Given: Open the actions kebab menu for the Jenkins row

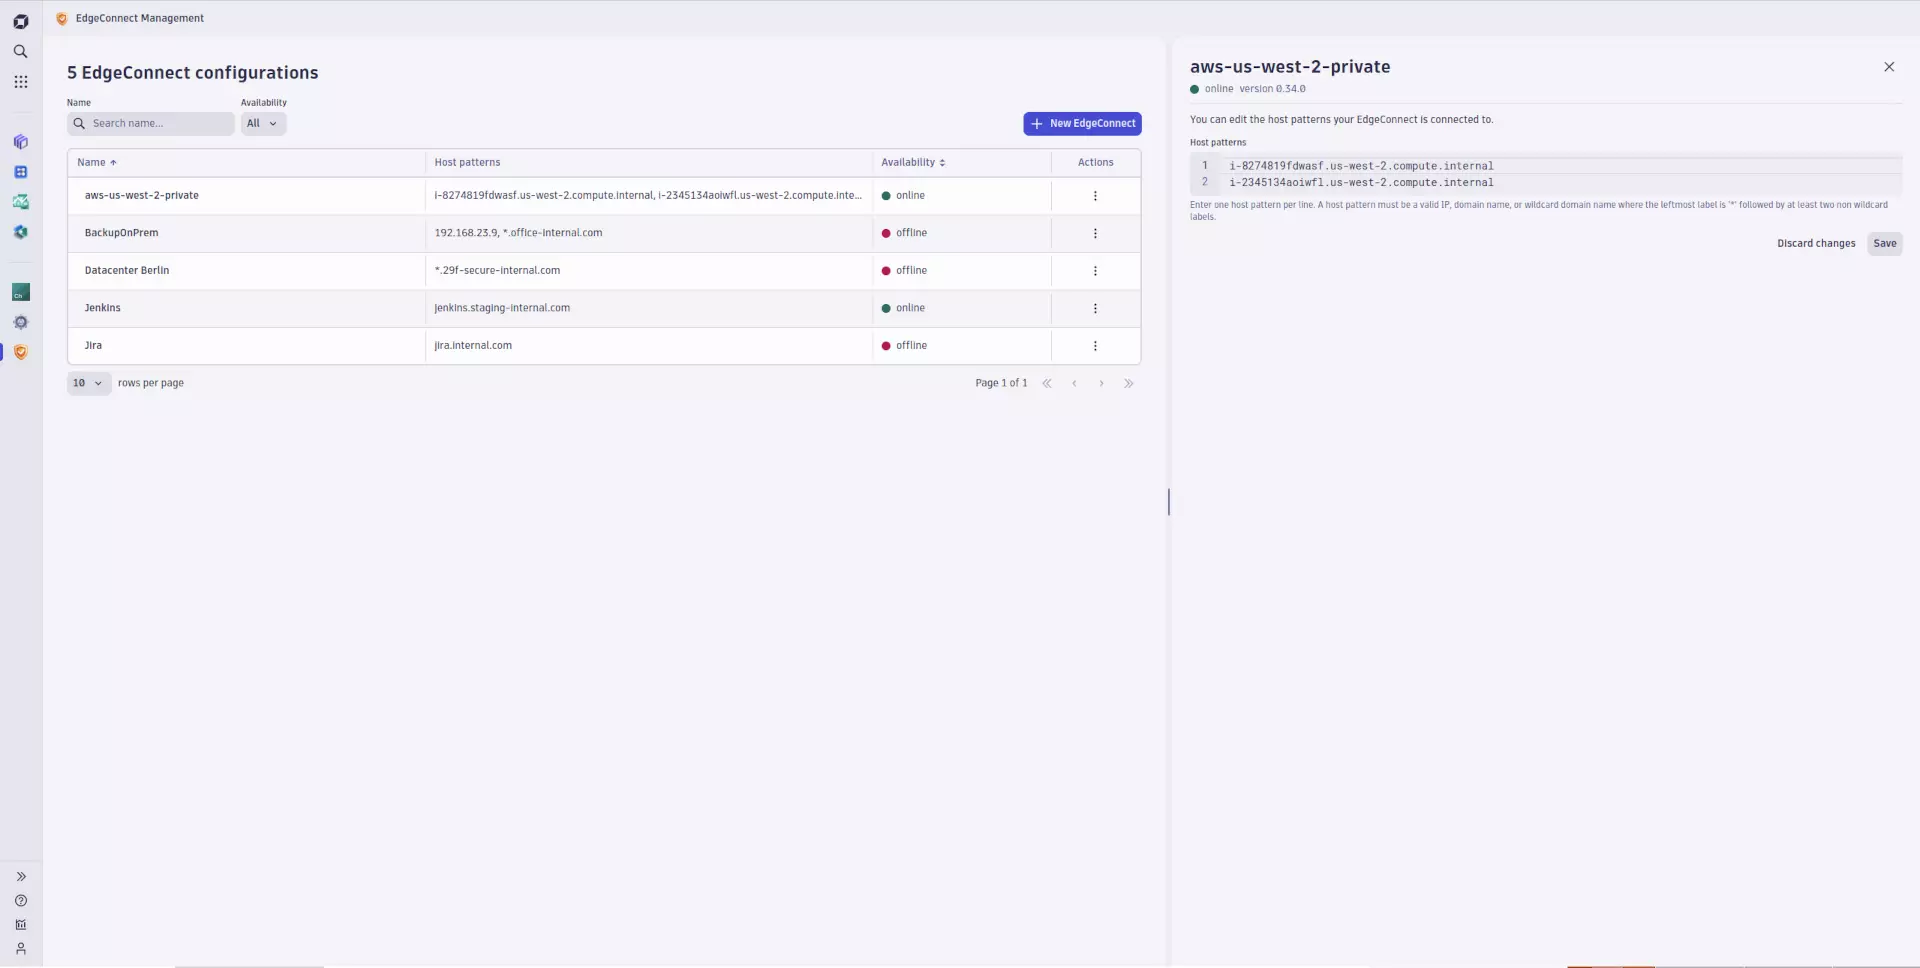Looking at the screenshot, I should pyautogui.click(x=1095, y=308).
